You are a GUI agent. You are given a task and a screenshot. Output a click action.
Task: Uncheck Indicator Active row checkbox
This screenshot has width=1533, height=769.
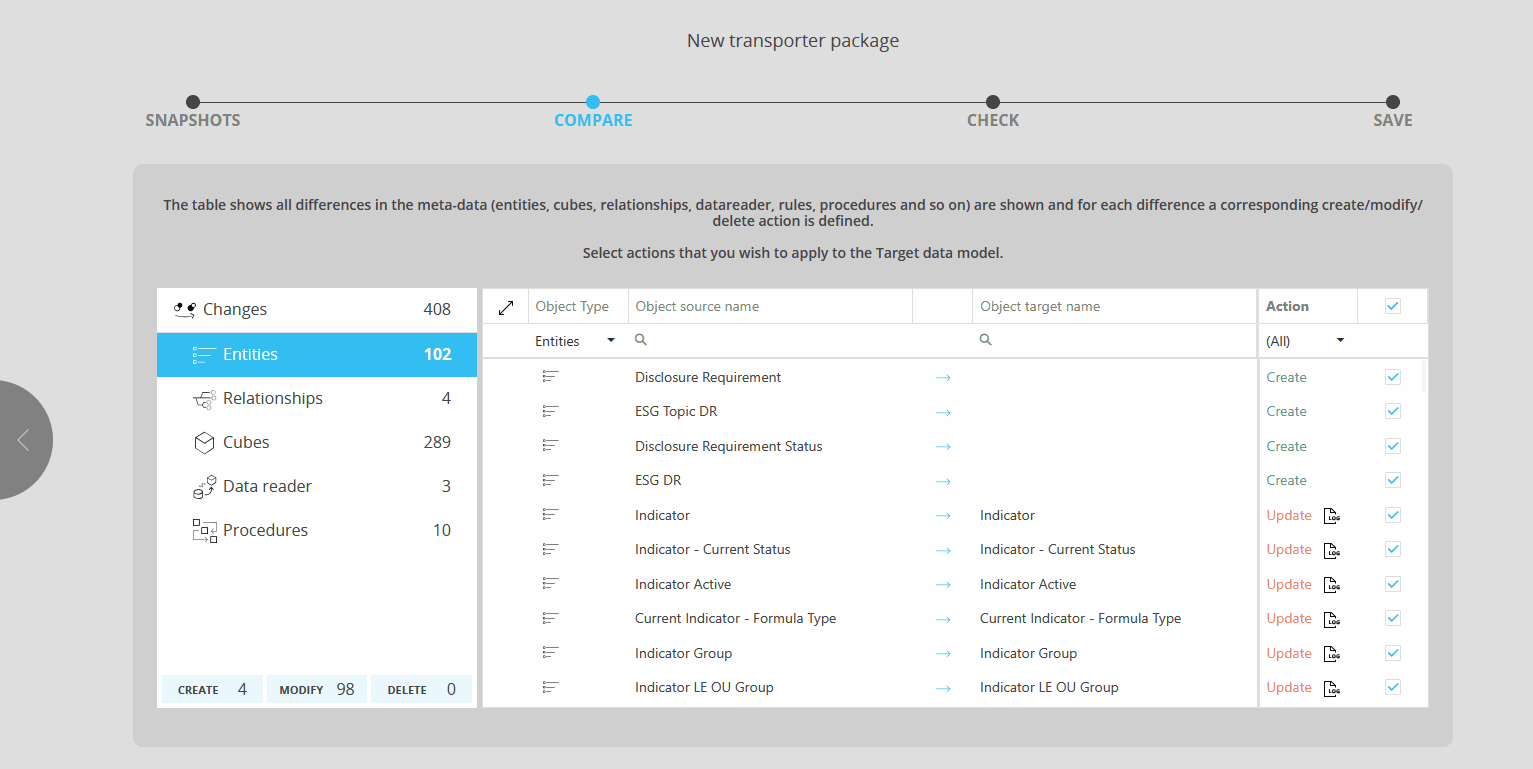click(x=1392, y=584)
